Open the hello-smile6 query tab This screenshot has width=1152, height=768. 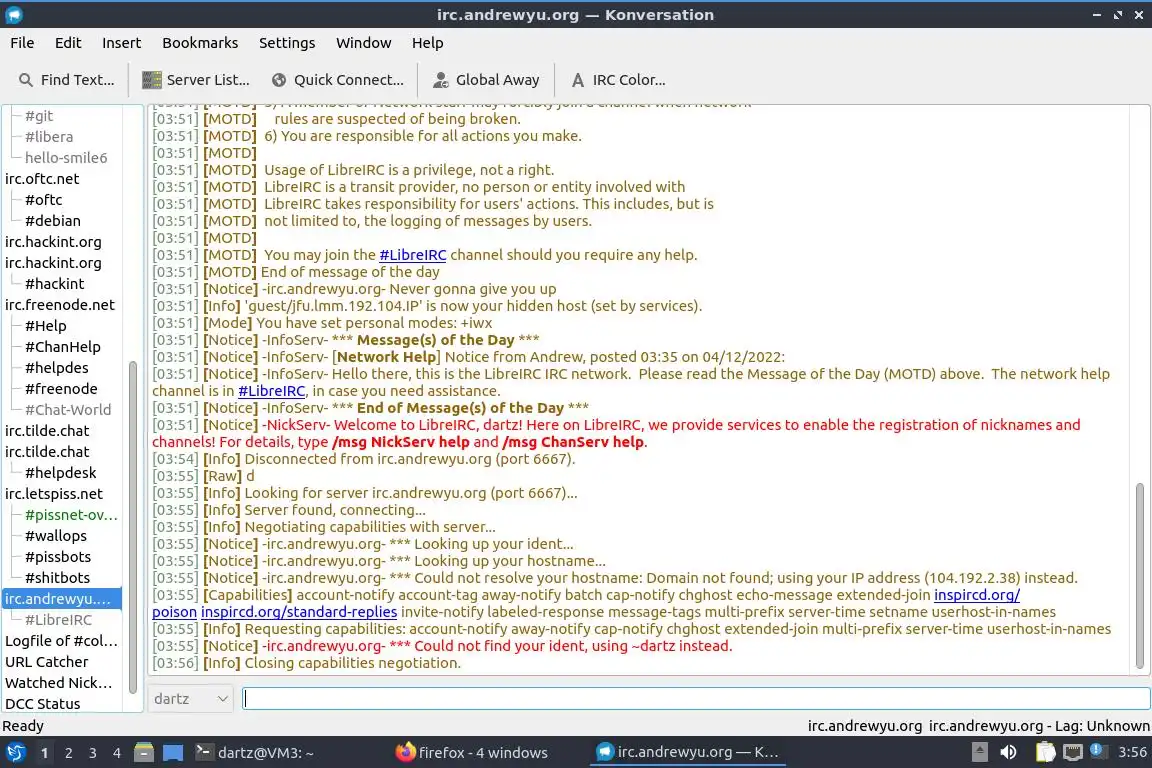pos(66,157)
